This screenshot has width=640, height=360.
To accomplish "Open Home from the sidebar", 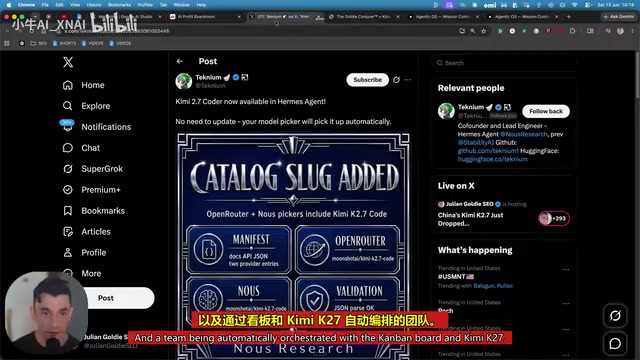I will click(x=84, y=85).
